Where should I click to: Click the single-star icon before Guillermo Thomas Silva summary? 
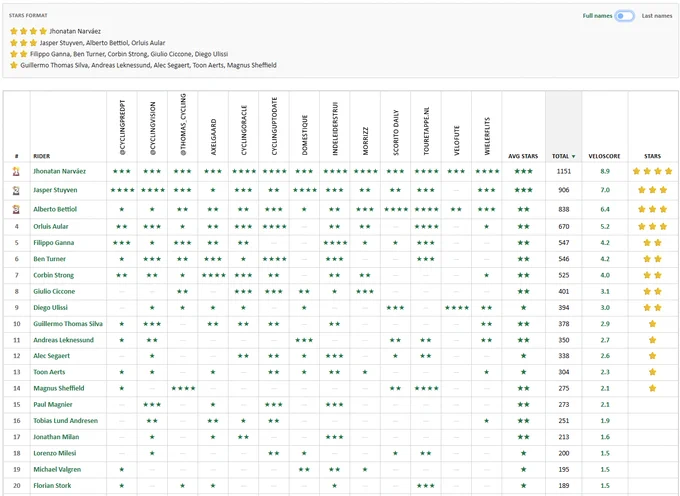tap(13, 65)
